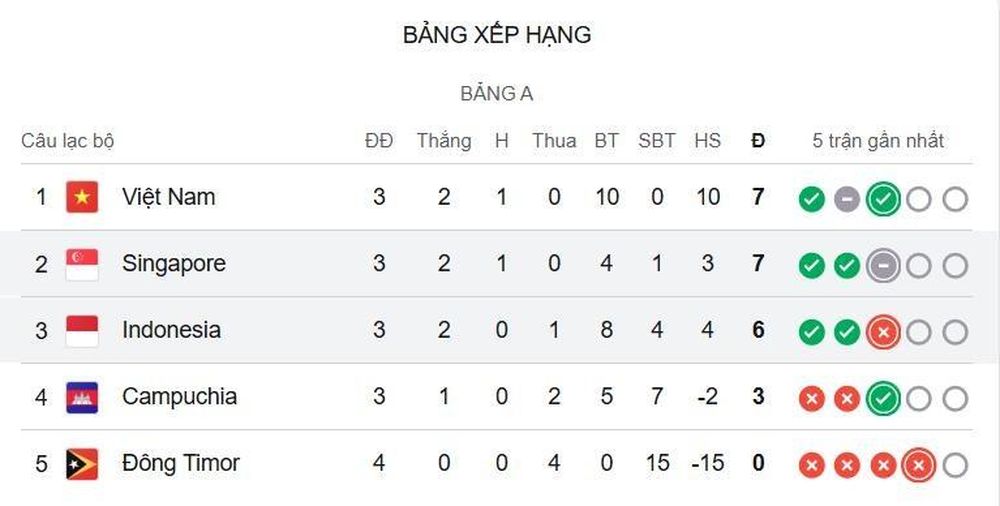Click Campuchia's highlighted green win icon
Screen dimensions: 1000x506
[883, 399]
